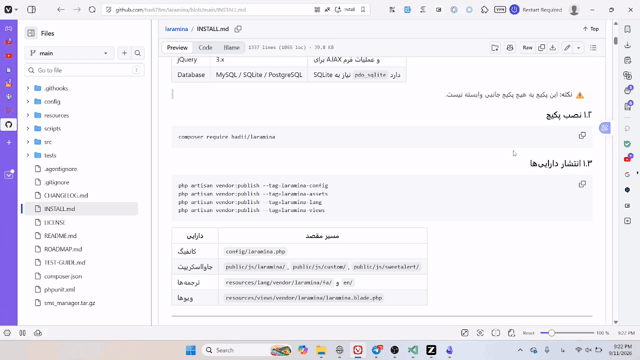Open the floating assistant icon
The height and width of the screenshot is (360, 640).
[604, 128]
